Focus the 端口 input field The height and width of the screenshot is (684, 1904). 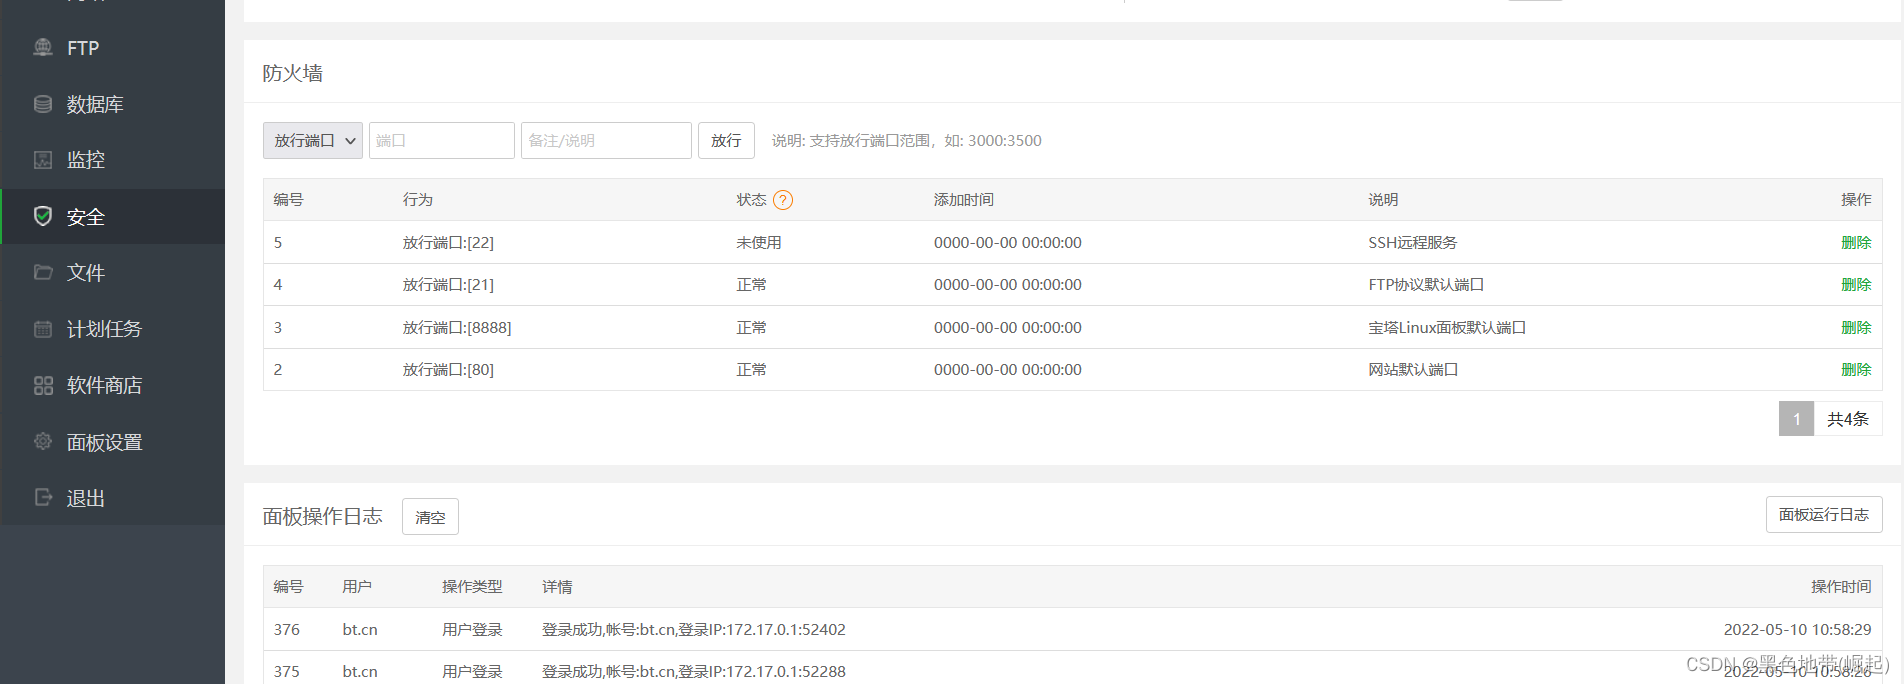442,141
